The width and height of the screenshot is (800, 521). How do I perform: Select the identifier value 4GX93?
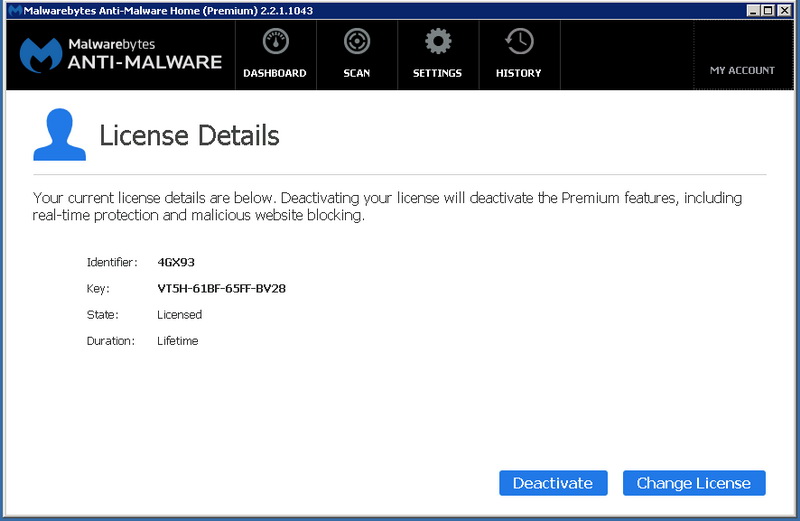click(176, 262)
